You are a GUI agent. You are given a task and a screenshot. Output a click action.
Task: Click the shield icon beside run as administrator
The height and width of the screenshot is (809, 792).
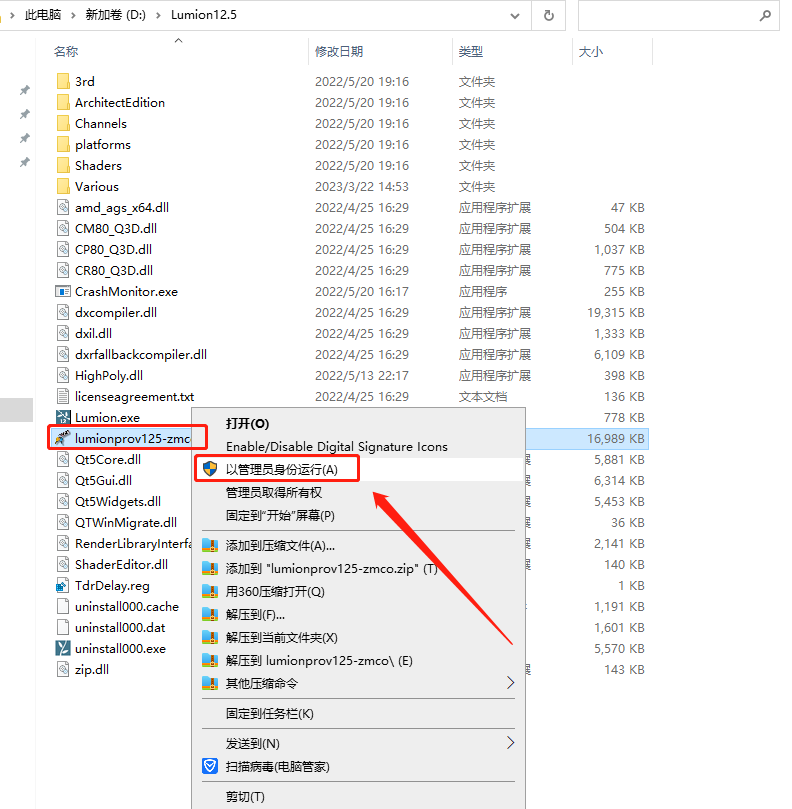pos(210,469)
